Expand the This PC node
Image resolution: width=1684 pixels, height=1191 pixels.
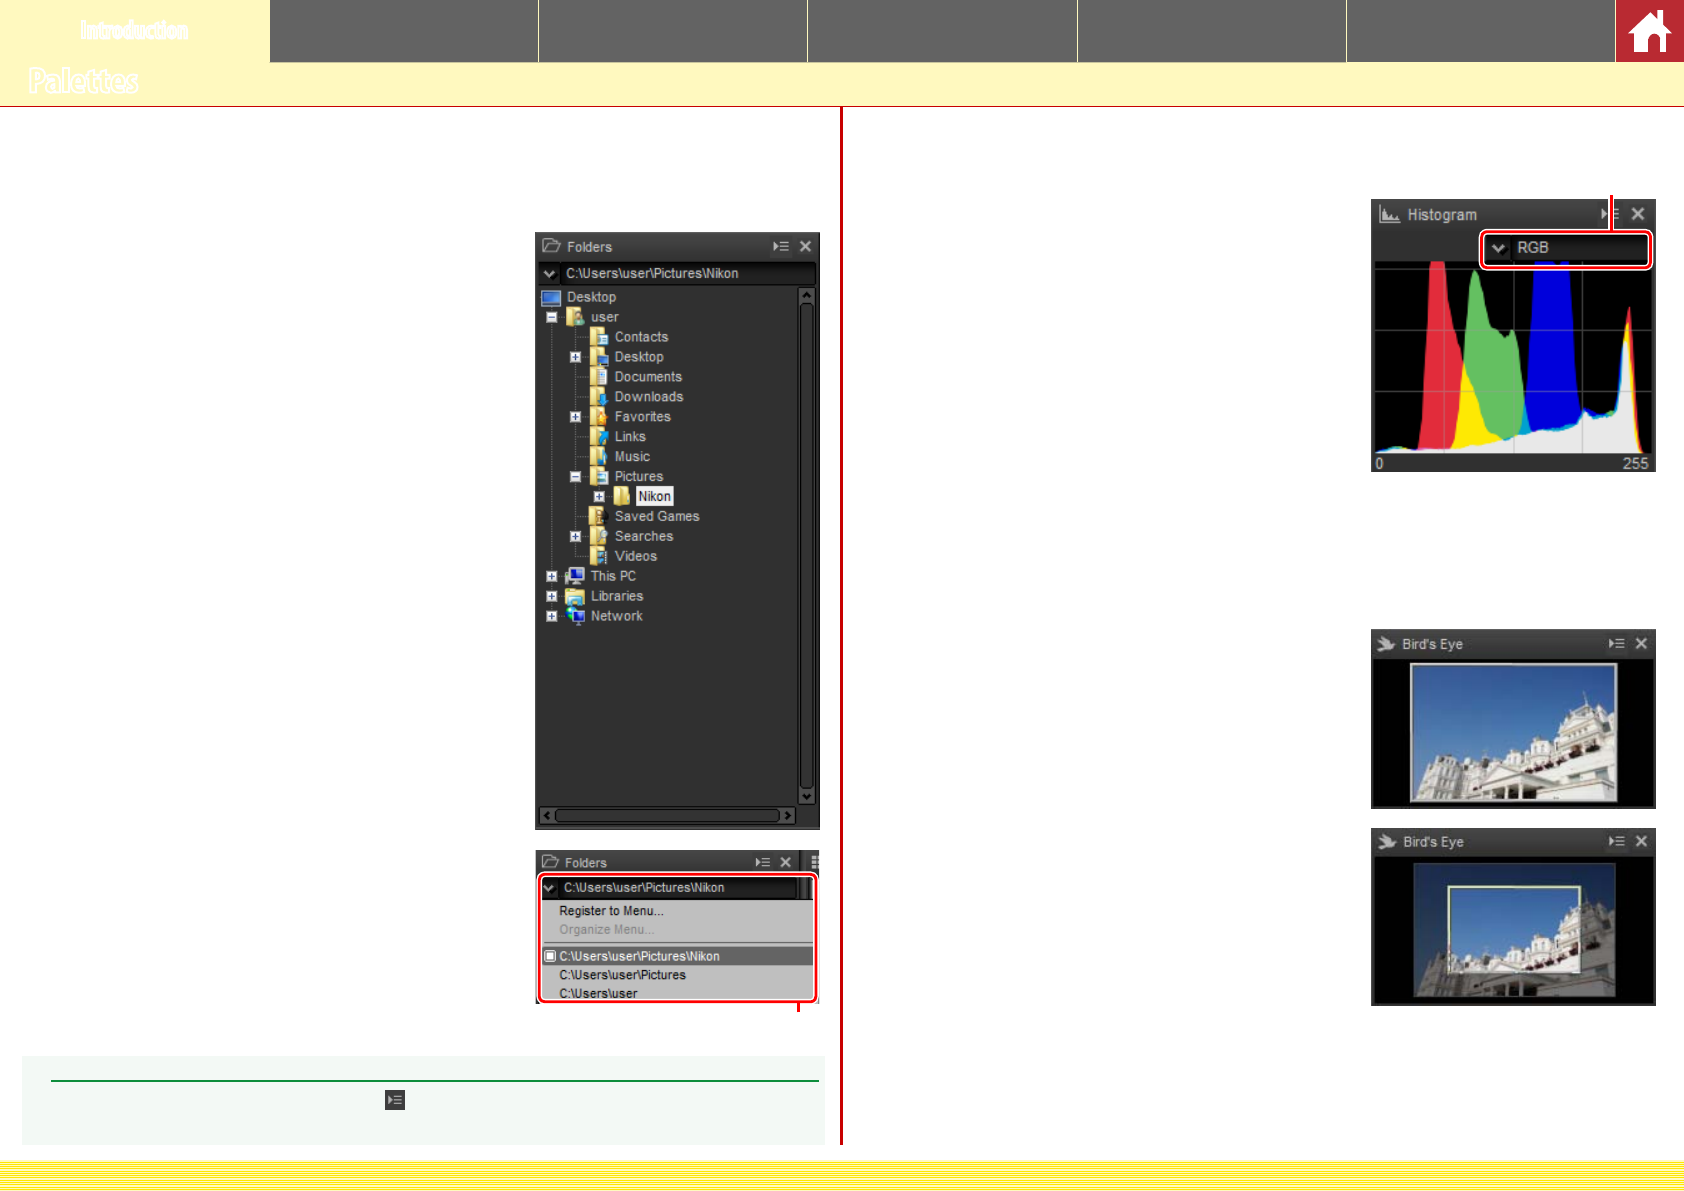pos(551,577)
